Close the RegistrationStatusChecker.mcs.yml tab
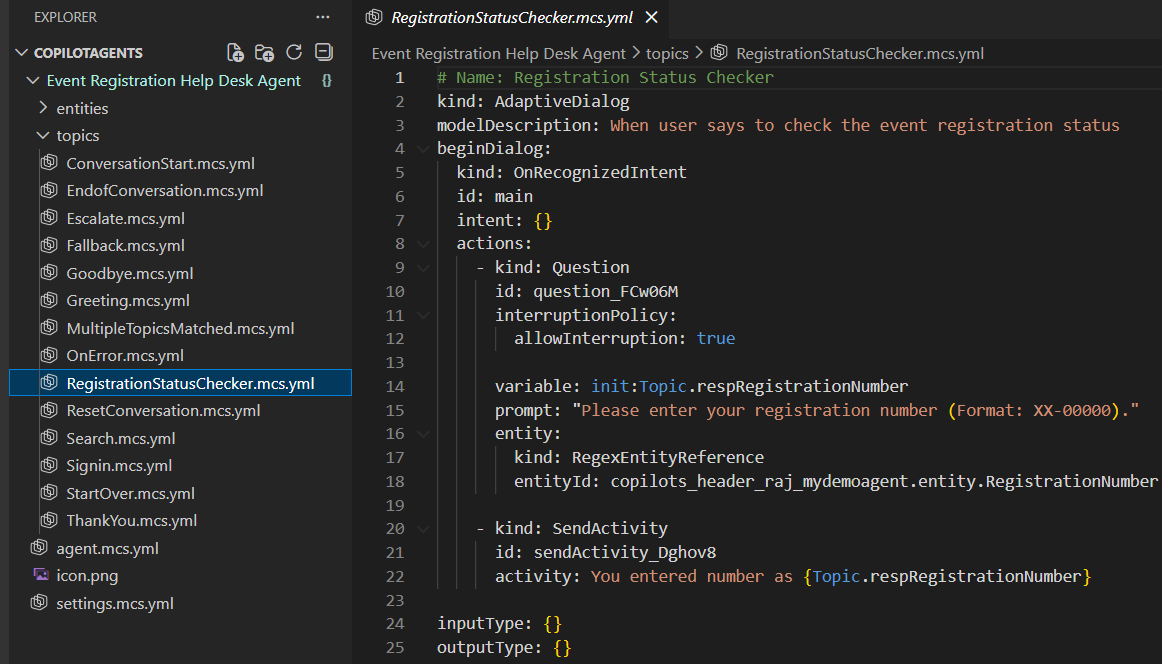Viewport: 1162px width, 664px height. [652, 18]
